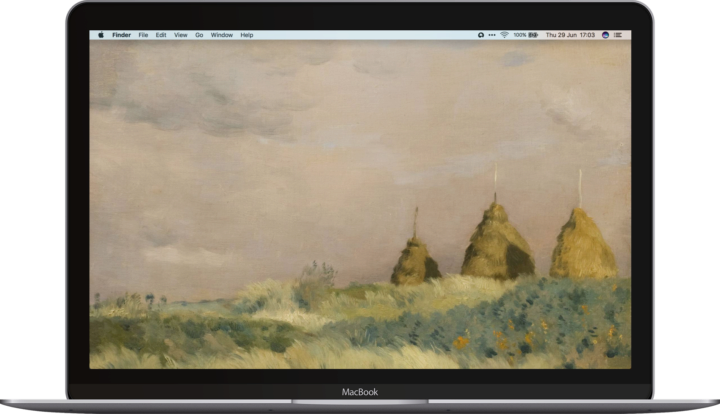Screen dimensions: 720x414
Task: Open the File menu
Action: 143,35
